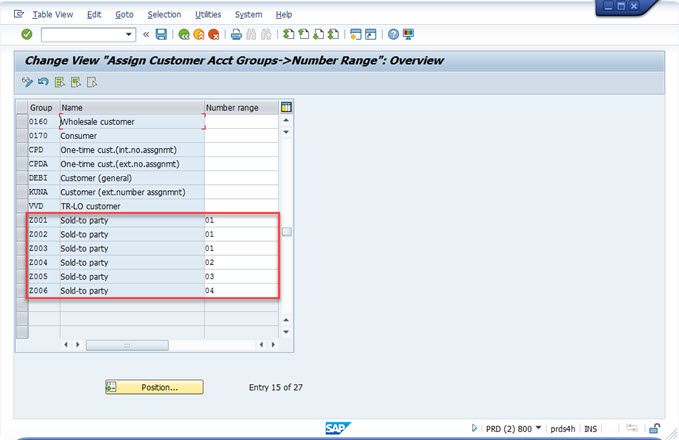Go to Last Page icon
The height and width of the screenshot is (440, 679).
point(333,34)
